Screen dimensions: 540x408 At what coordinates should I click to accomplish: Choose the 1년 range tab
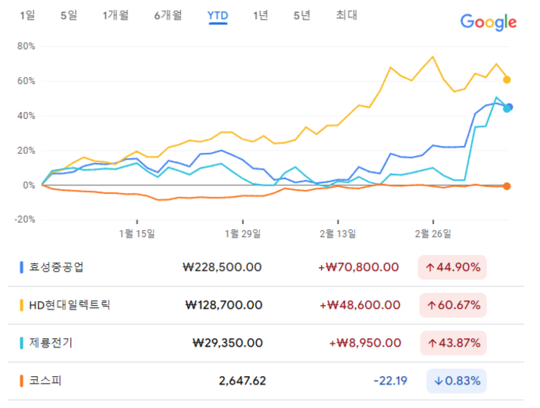pyautogui.click(x=261, y=15)
